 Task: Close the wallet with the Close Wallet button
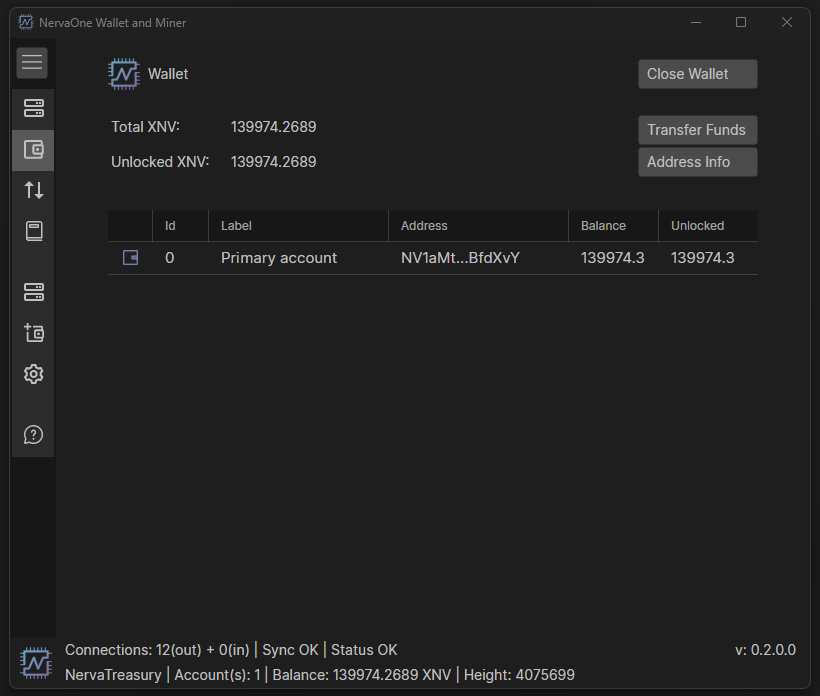[x=697, y=74]
